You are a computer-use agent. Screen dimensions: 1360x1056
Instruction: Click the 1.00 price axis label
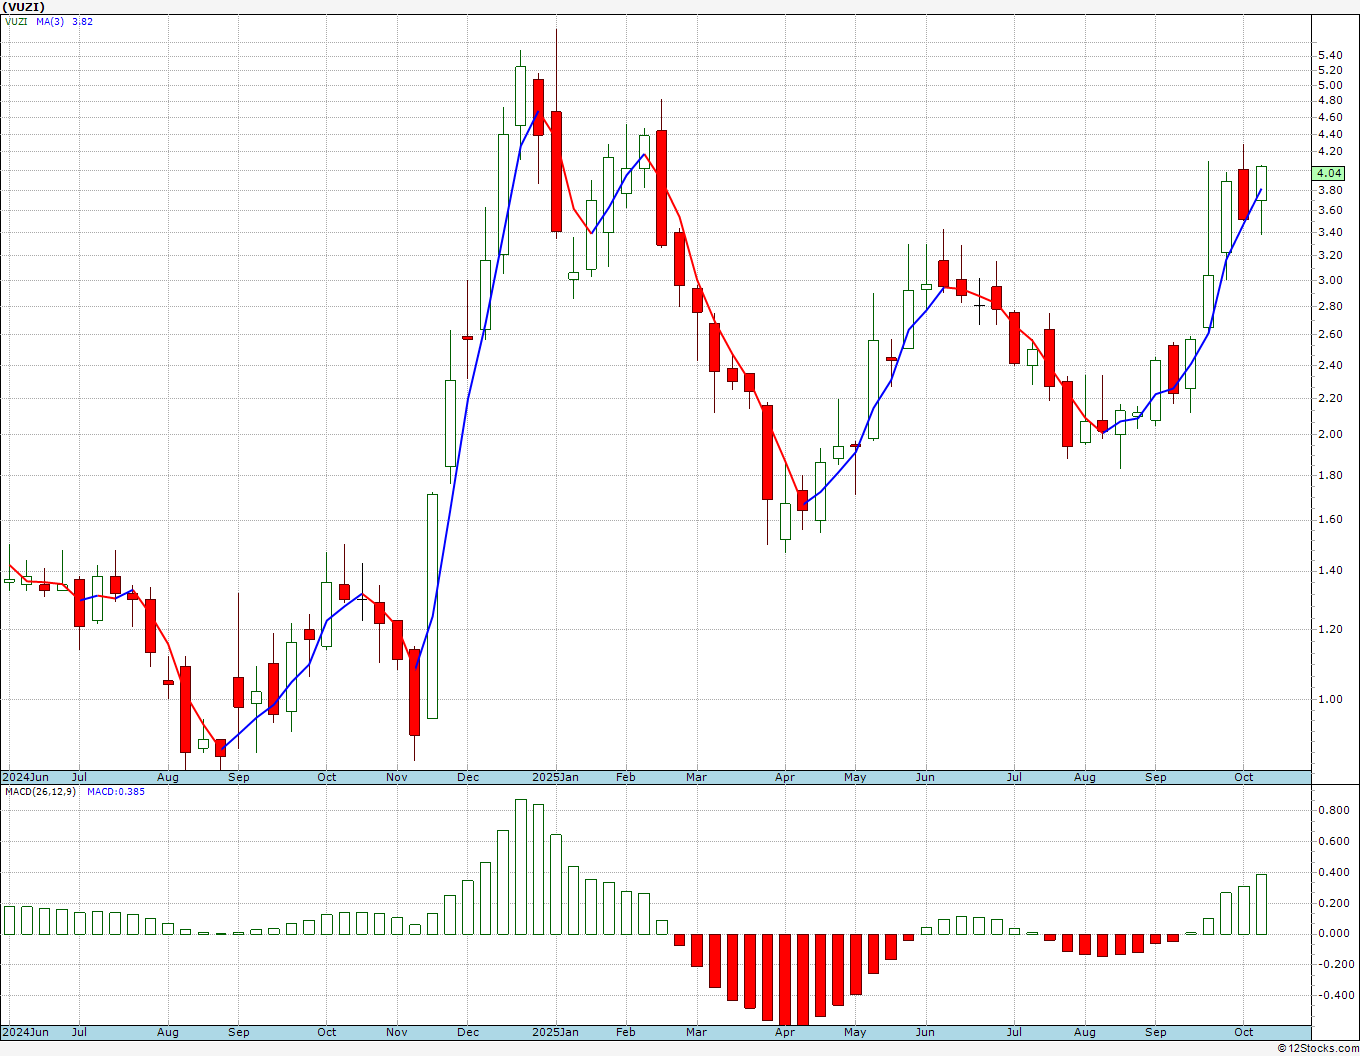[x=1330, y=699]
